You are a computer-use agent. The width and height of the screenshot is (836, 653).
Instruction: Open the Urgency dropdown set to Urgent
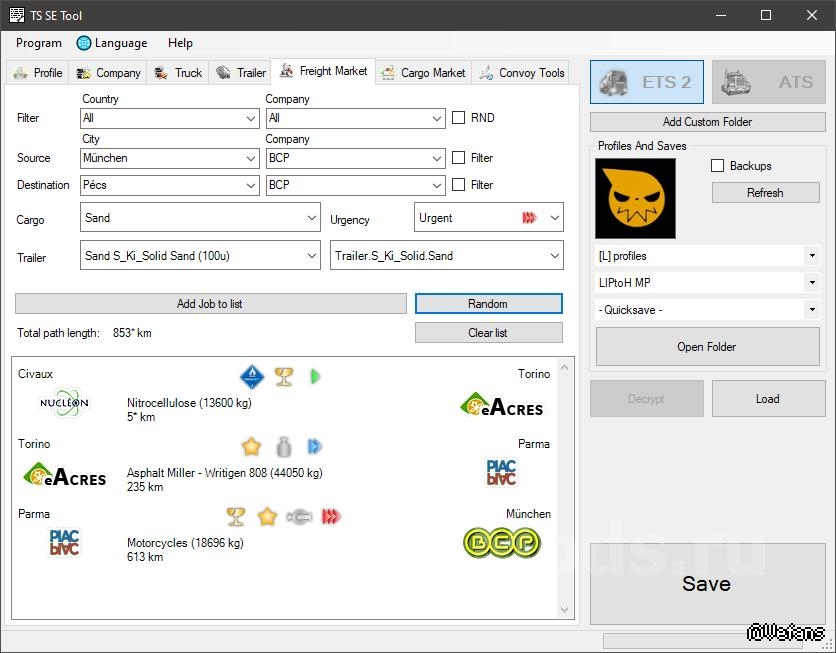click(488, 218)
